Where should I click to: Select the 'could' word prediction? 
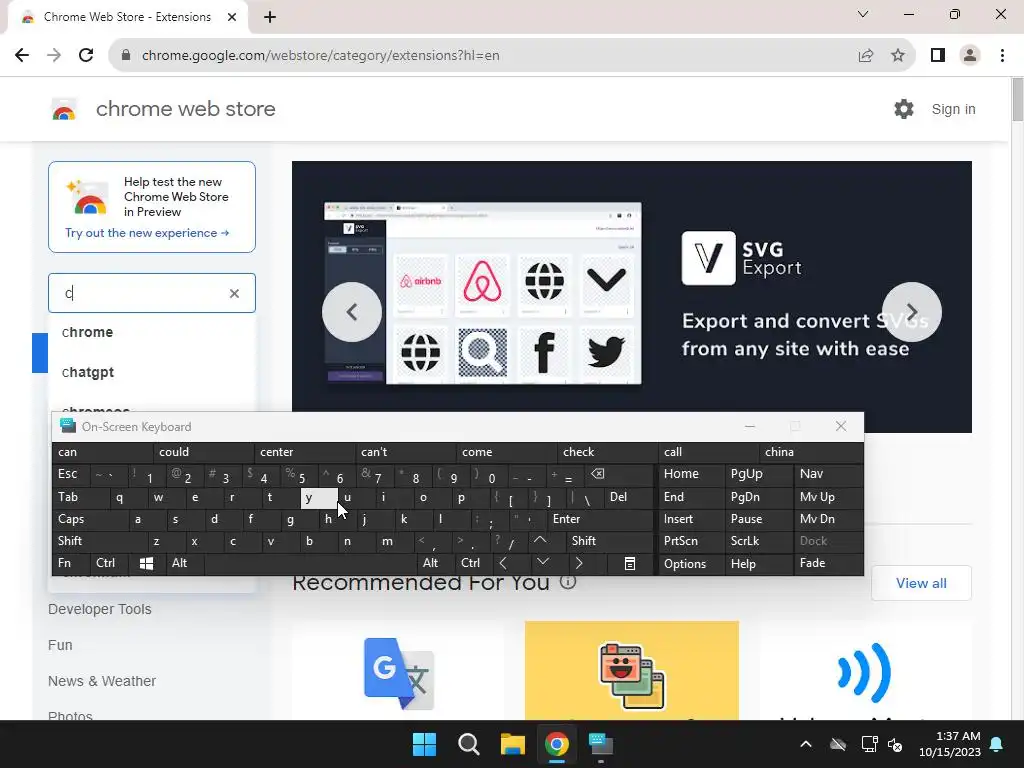click(x=203, y=452)
